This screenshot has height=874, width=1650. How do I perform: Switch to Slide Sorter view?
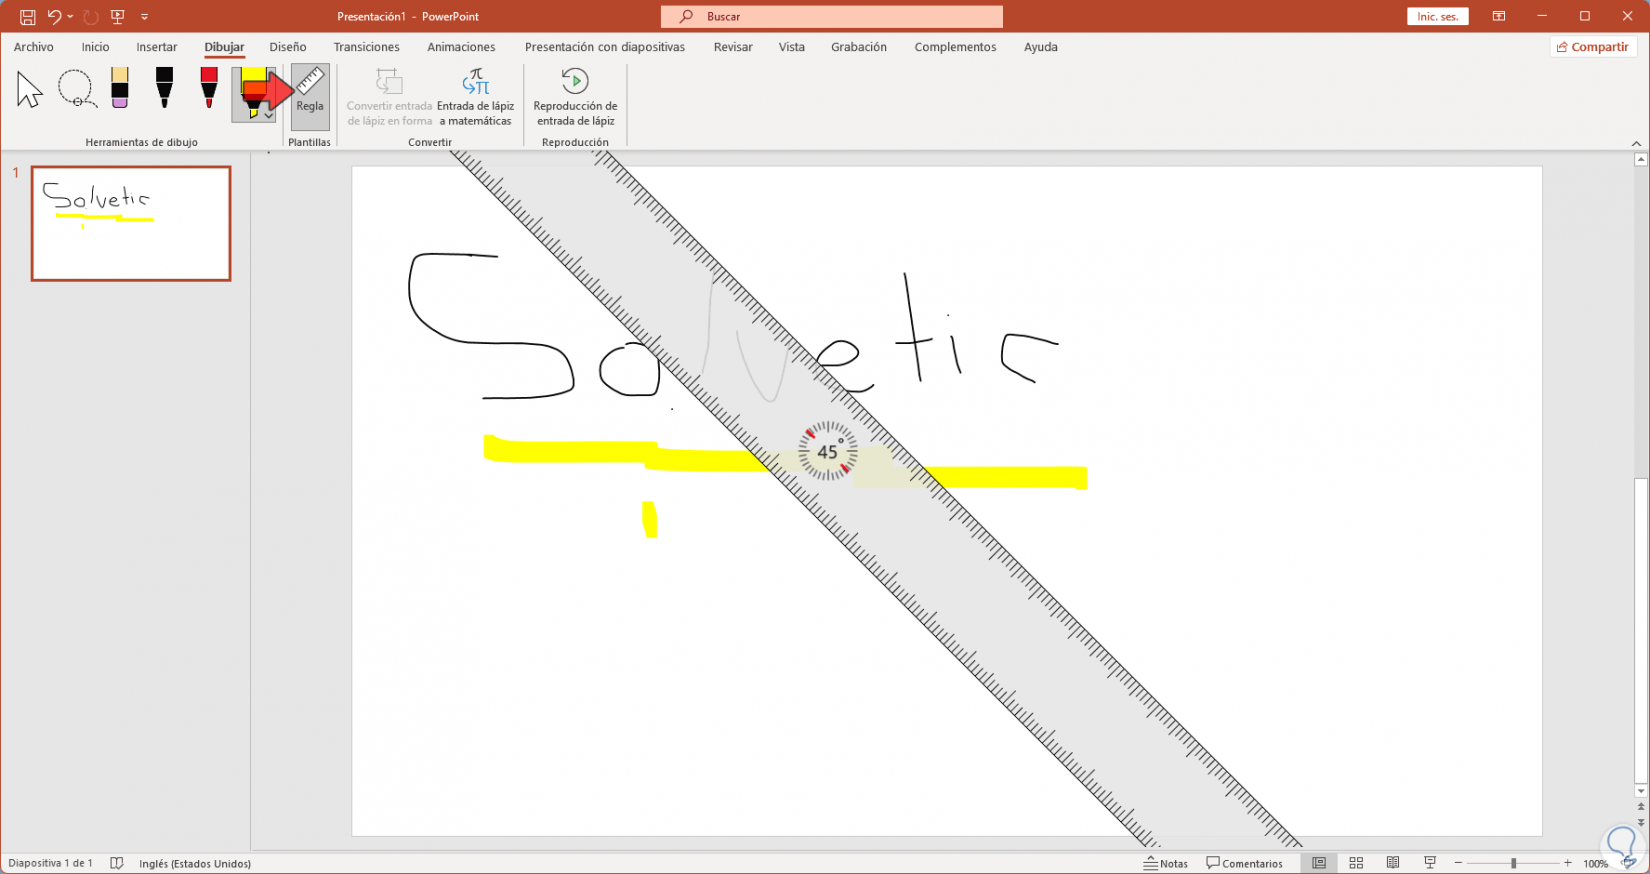[1356, 863]
